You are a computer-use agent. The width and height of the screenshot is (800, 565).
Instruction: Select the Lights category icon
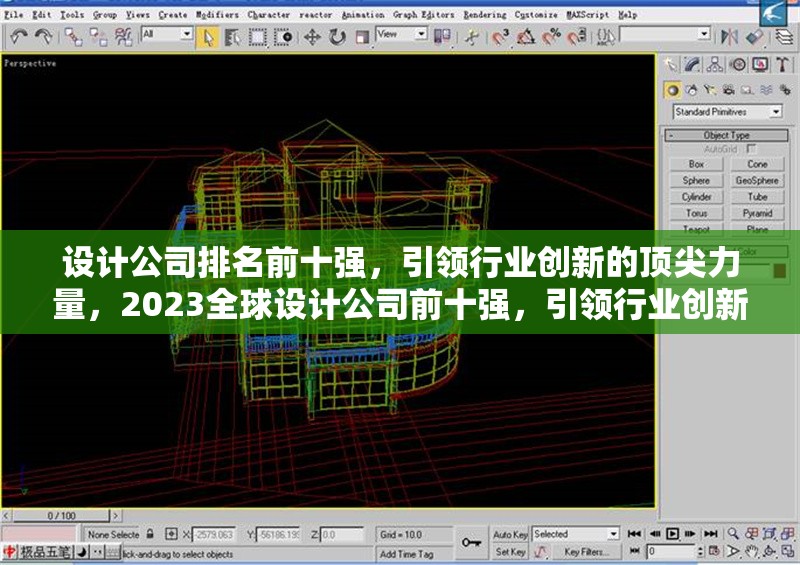tap(711, 89)
